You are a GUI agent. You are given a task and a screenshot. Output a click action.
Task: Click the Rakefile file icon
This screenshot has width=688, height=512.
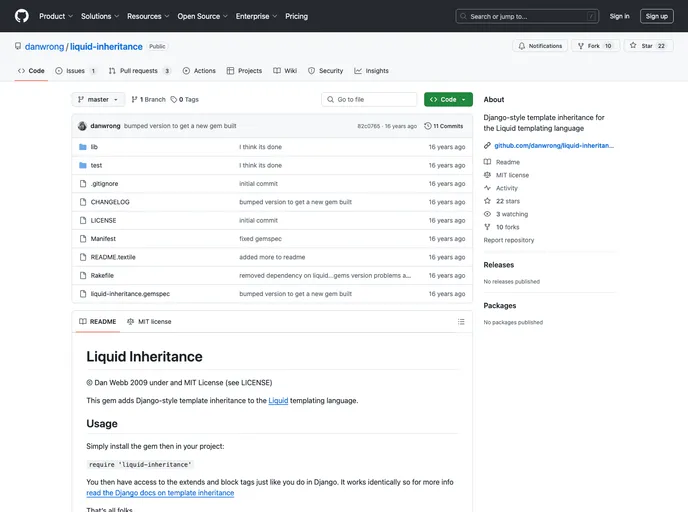pyautogui.click(x=82, y=276)
